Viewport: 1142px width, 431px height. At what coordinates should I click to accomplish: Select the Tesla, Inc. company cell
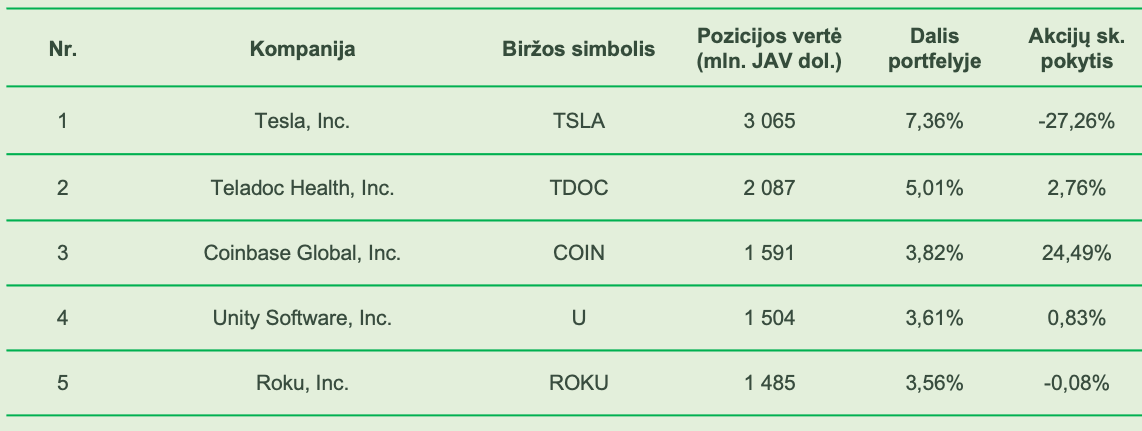point(302,121)
